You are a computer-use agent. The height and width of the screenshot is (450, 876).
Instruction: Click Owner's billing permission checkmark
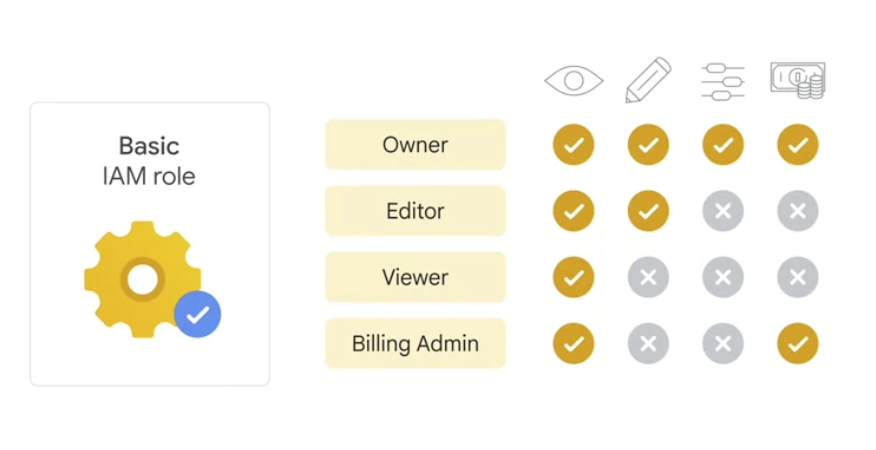coord(797,145)
